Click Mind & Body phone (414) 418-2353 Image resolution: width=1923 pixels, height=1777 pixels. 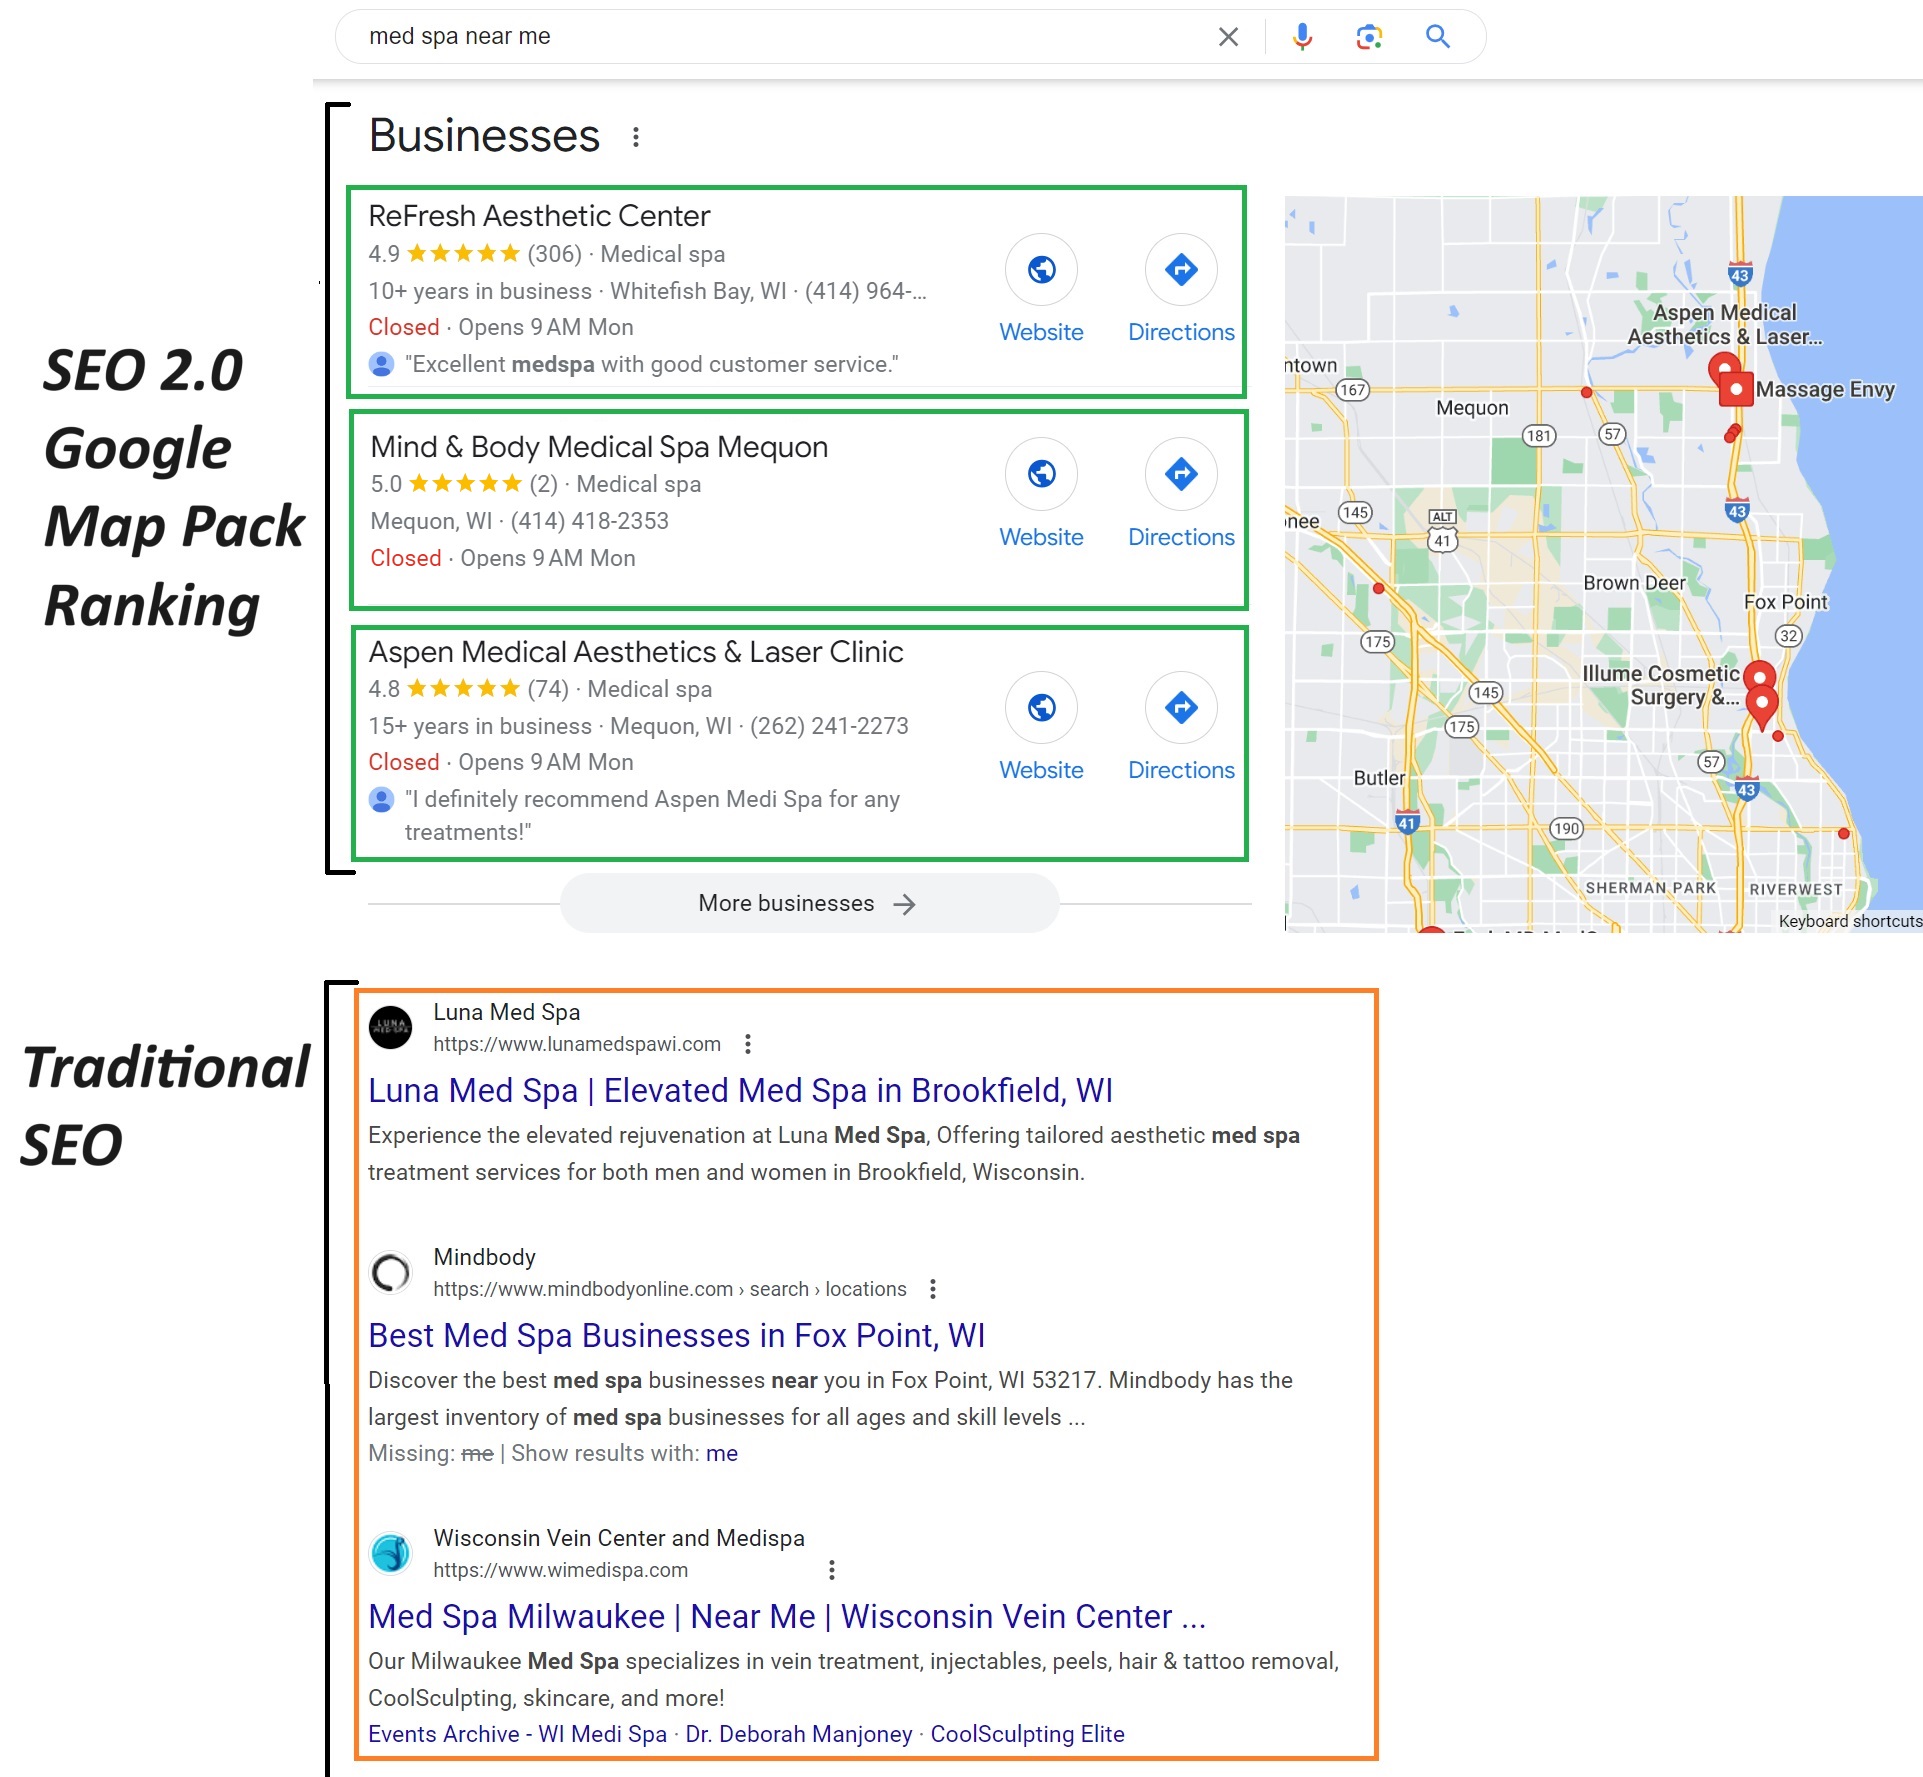point(589,521)
